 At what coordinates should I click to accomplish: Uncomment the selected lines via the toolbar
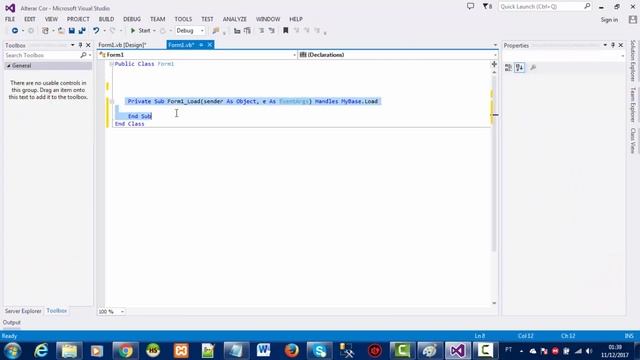coord(271,31)
